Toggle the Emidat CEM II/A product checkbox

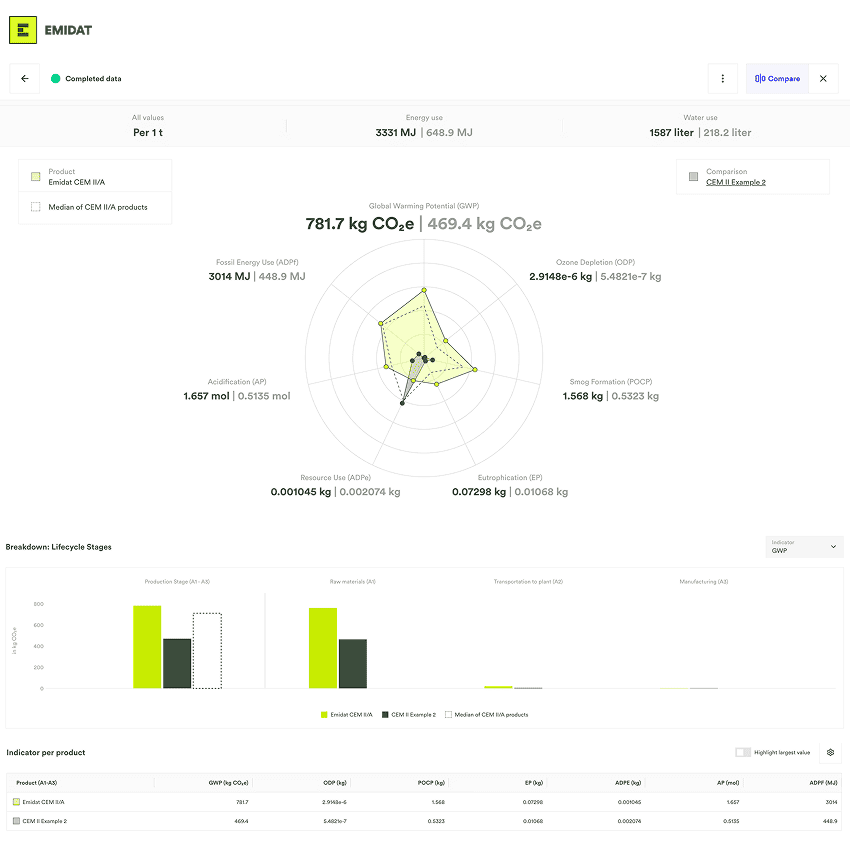pyautogui.click(x=36, y=177)
